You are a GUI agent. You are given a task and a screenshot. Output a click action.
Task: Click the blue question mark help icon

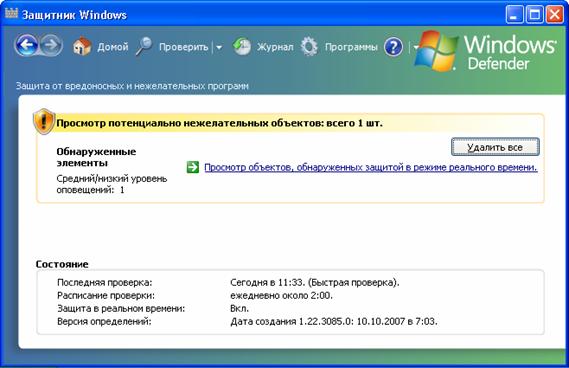pyautogui.click(x=393, y=47)
